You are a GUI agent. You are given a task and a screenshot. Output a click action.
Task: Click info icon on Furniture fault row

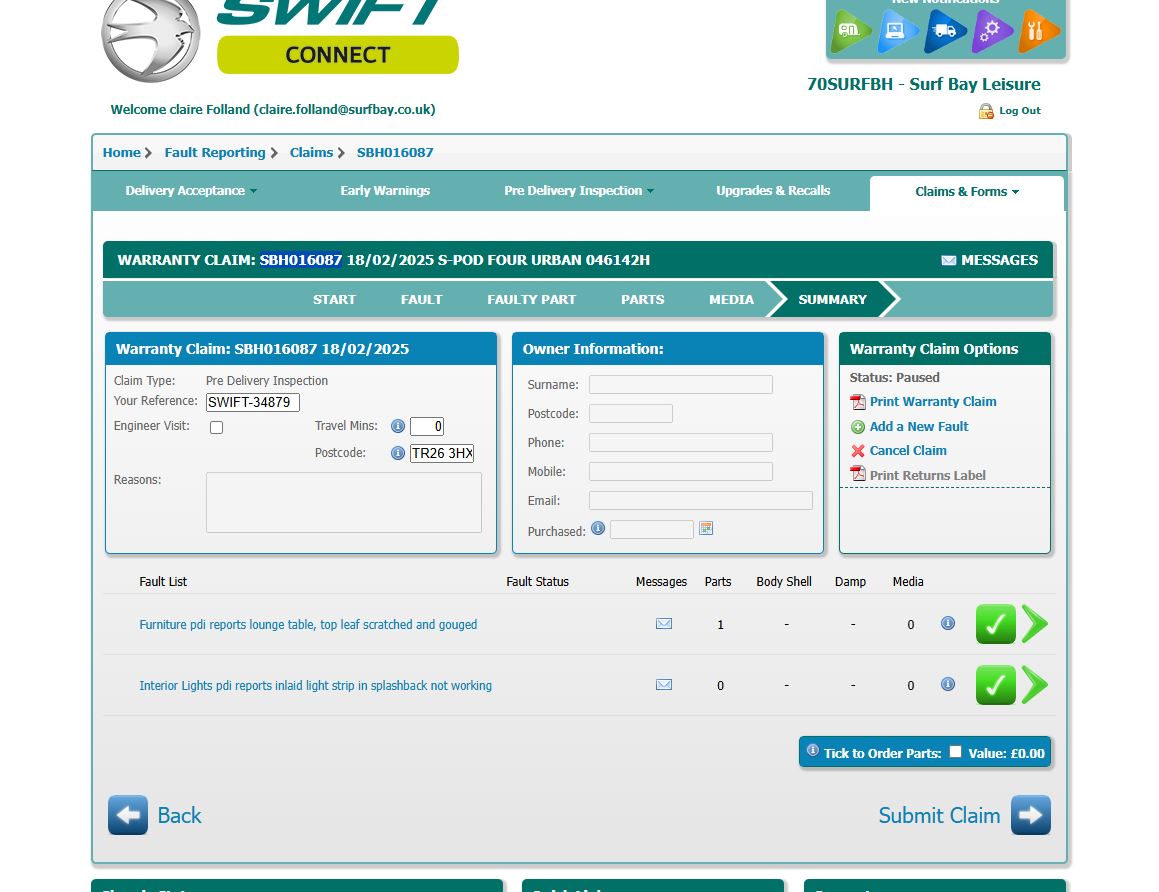pyautogui.click(x=948, y=624)
